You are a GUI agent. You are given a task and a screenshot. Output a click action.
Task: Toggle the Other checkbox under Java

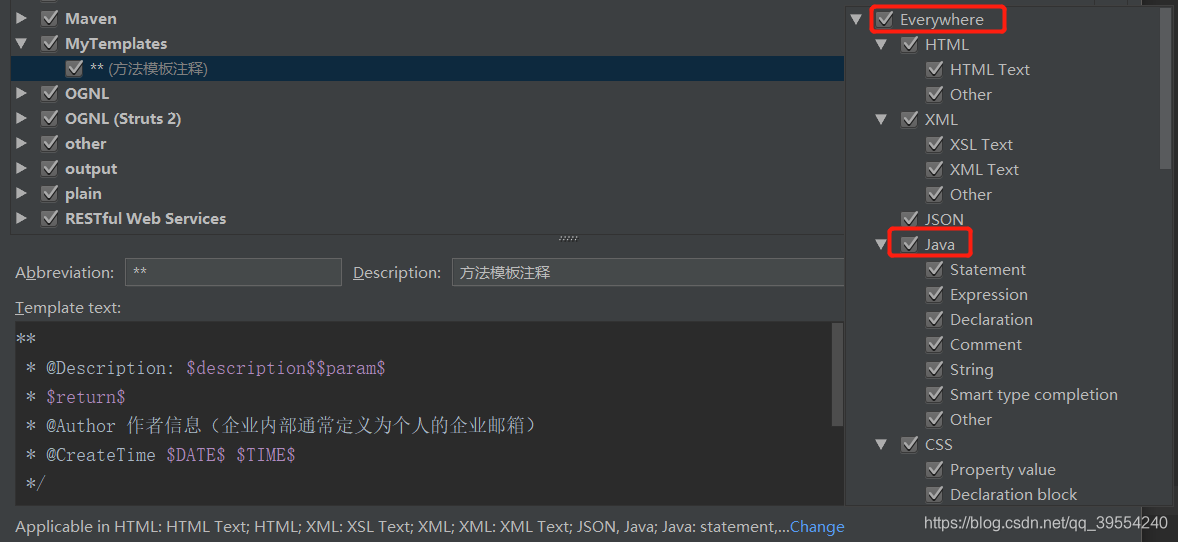pos(934,419)
